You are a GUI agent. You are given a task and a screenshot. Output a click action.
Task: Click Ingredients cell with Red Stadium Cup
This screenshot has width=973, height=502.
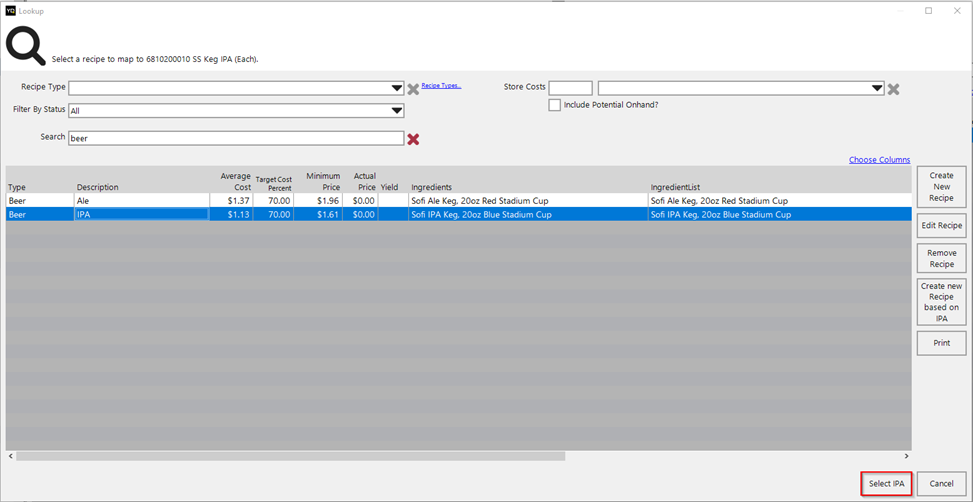point(527,200)
